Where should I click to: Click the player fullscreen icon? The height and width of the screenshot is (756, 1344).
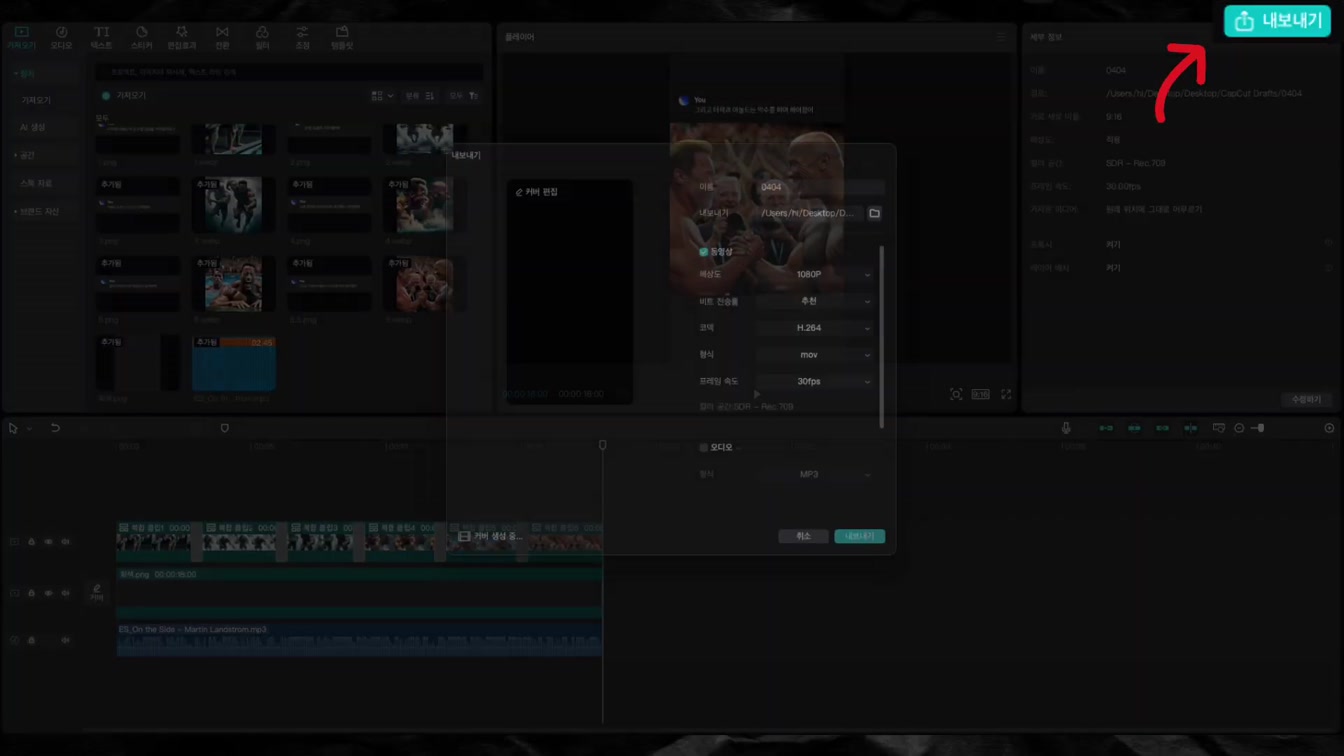pos(1006,394)
